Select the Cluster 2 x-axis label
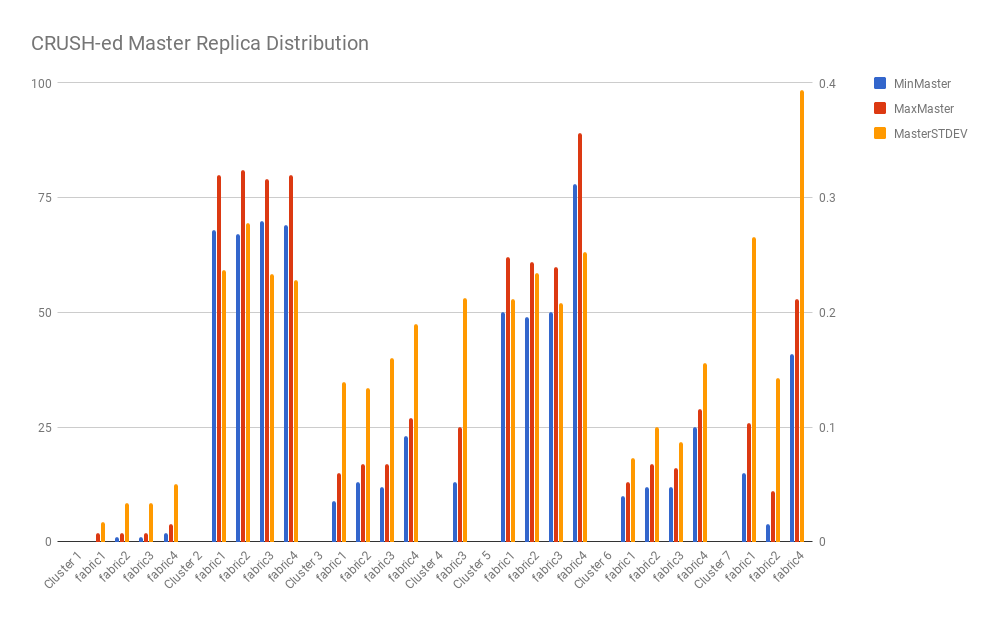 pos(184,567)
